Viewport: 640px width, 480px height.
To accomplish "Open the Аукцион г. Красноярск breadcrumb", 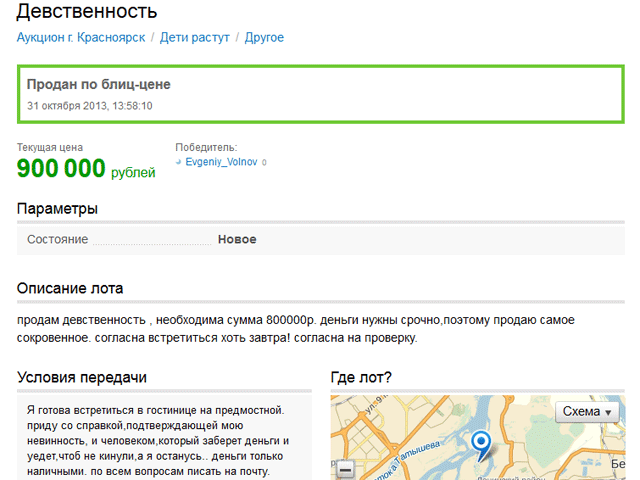I will click(x=81, y=38).
